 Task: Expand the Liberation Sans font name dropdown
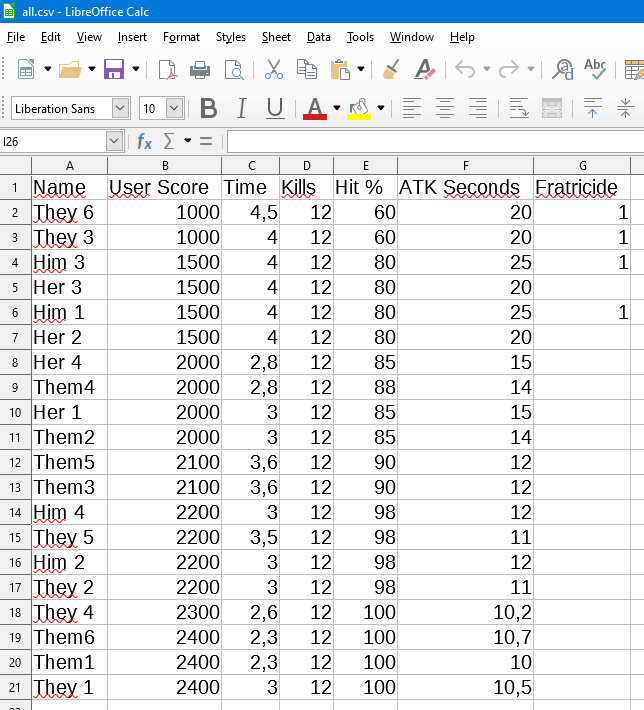coord(121,108)
